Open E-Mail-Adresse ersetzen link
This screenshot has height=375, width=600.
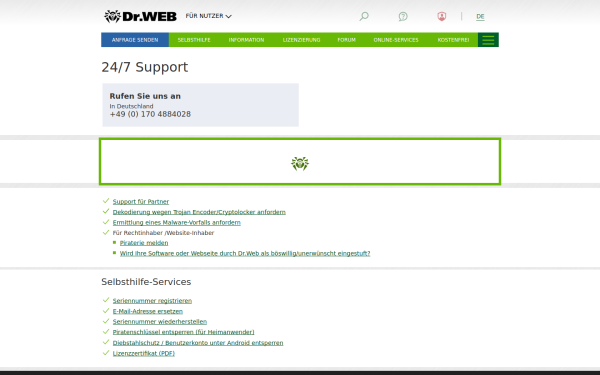click(148, 311)
